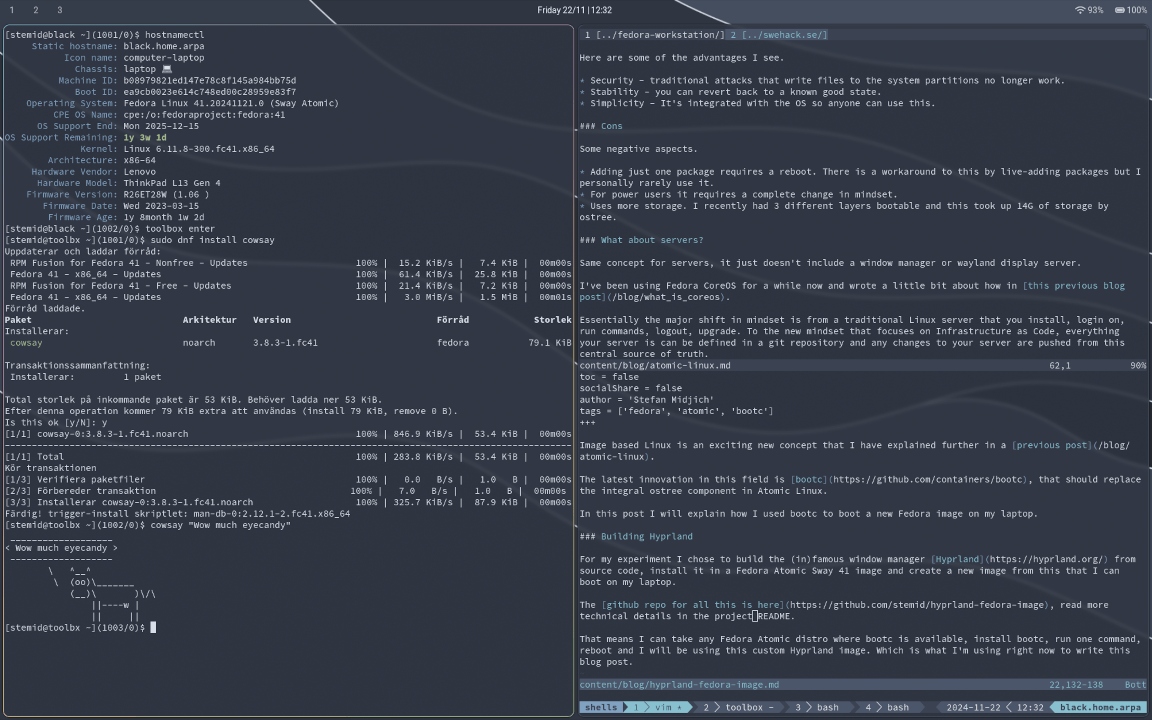Screen dimensions: 1152x720
Task: Select tmux window 1 vim
Action: click(655, 707)
